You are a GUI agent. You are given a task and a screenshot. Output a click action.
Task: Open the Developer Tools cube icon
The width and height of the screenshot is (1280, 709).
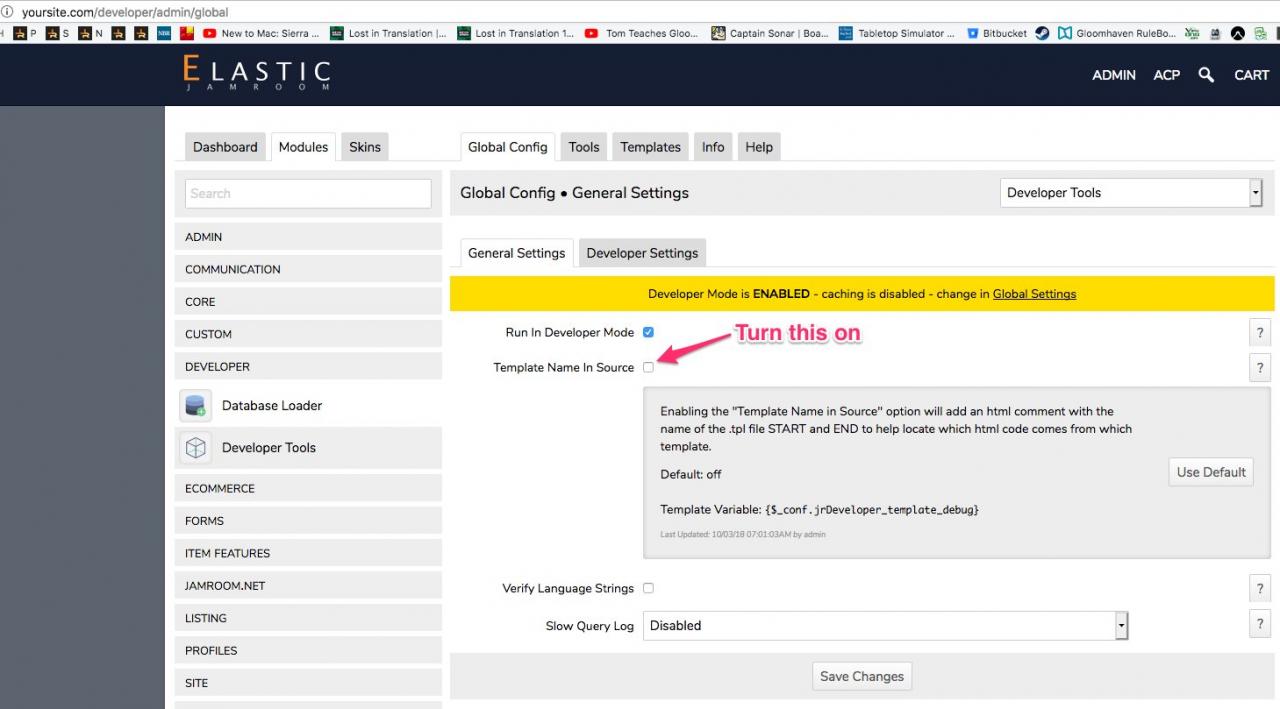pos(196,448)
